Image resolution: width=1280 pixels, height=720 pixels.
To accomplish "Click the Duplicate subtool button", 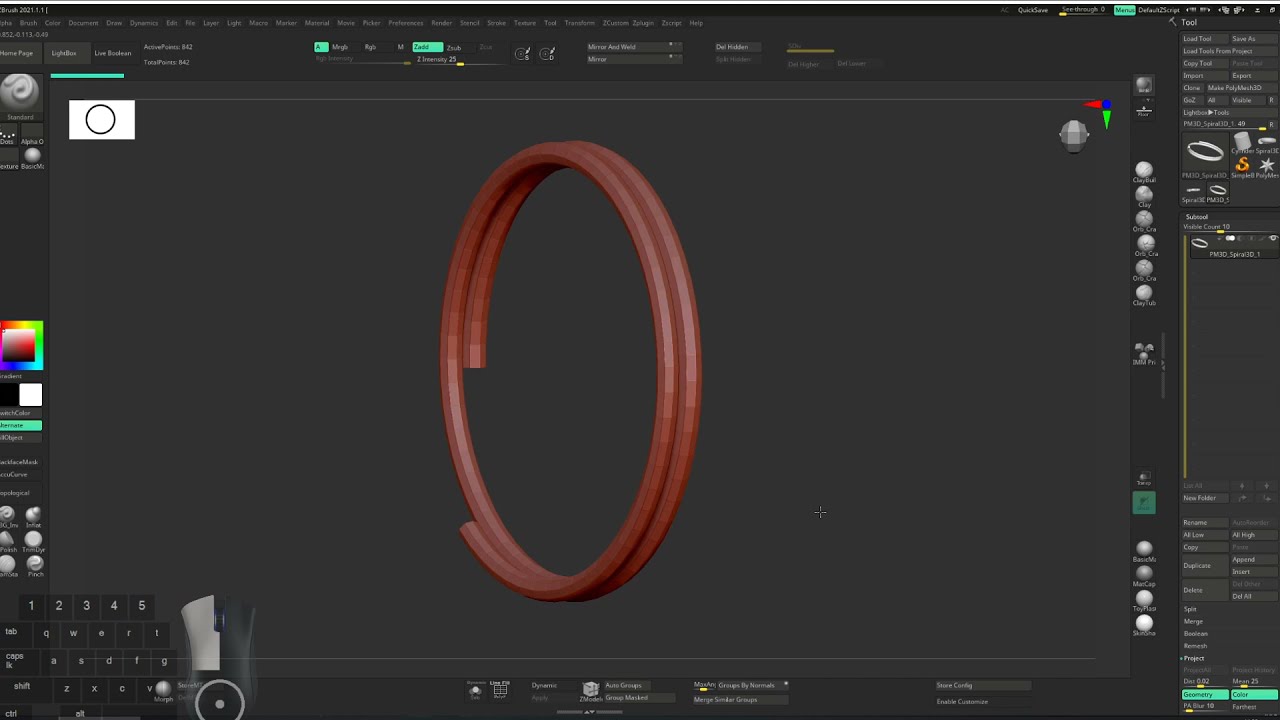I will click(1204, 565).
